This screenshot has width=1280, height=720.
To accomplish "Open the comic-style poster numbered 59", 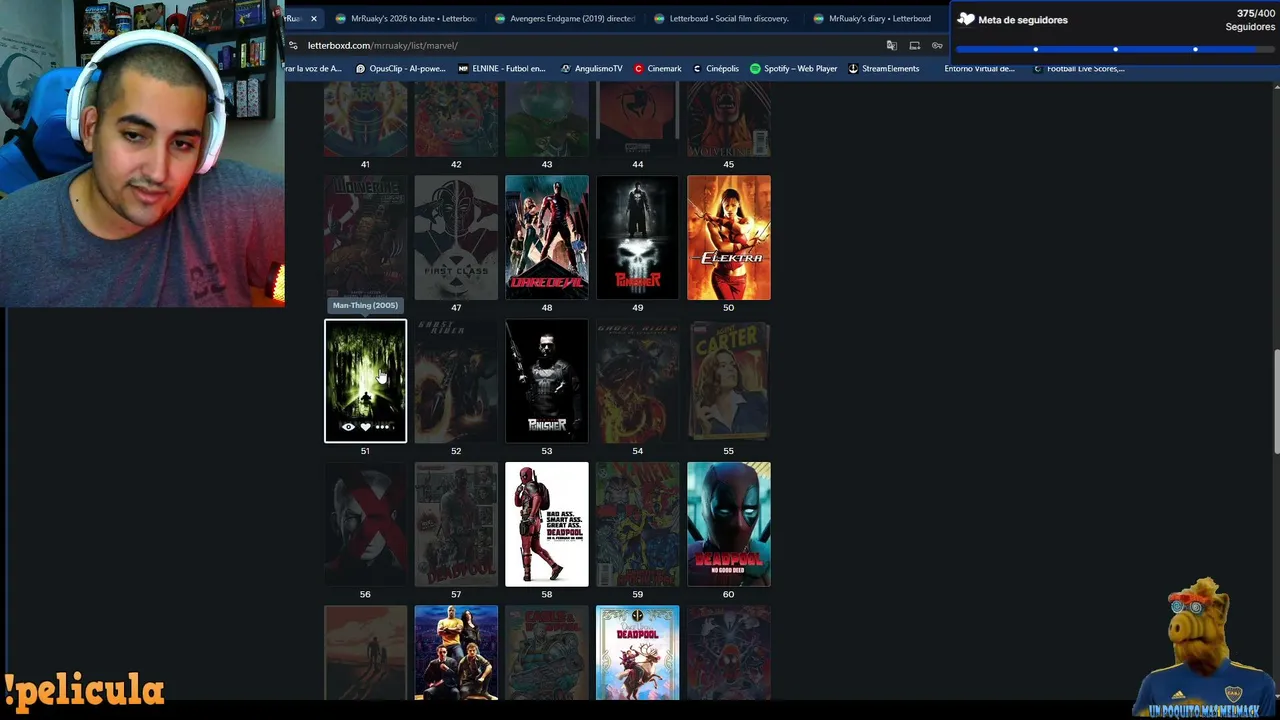I will pos(638,524).
